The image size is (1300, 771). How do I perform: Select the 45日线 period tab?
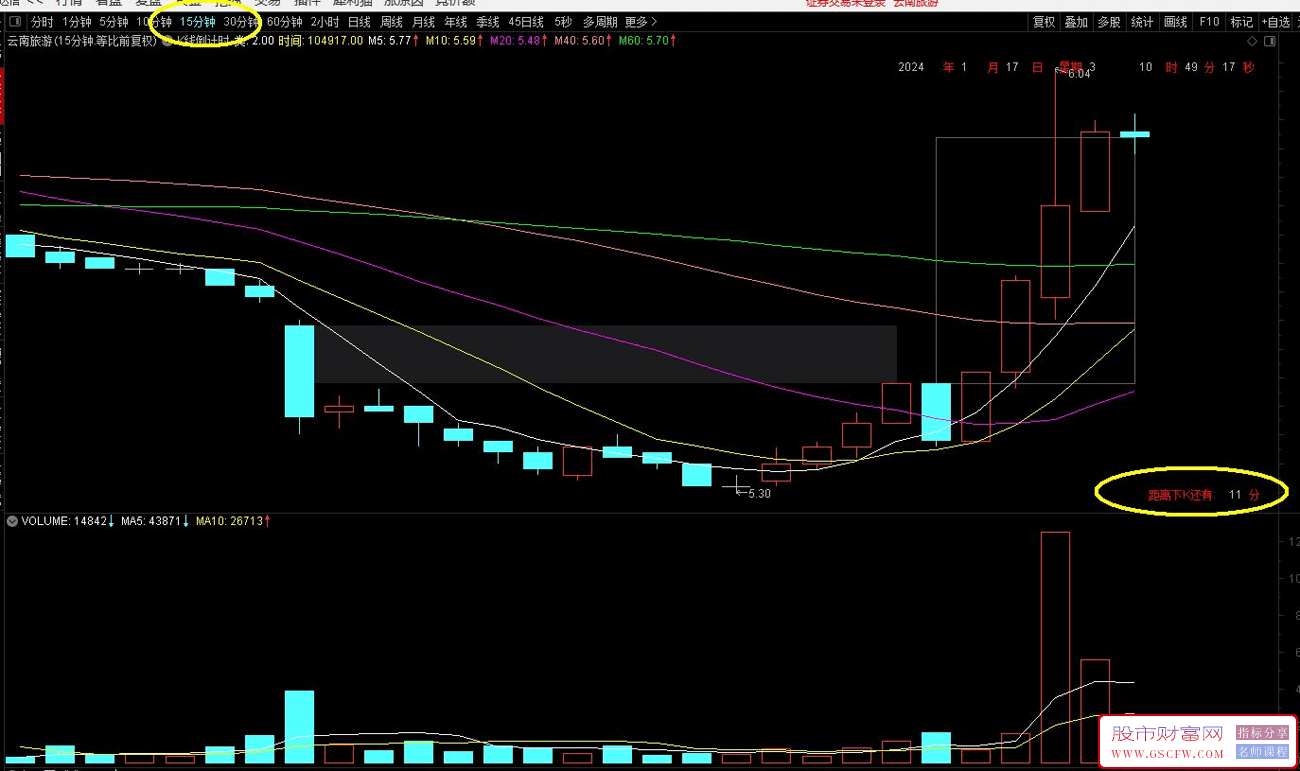tap(526, 22)
